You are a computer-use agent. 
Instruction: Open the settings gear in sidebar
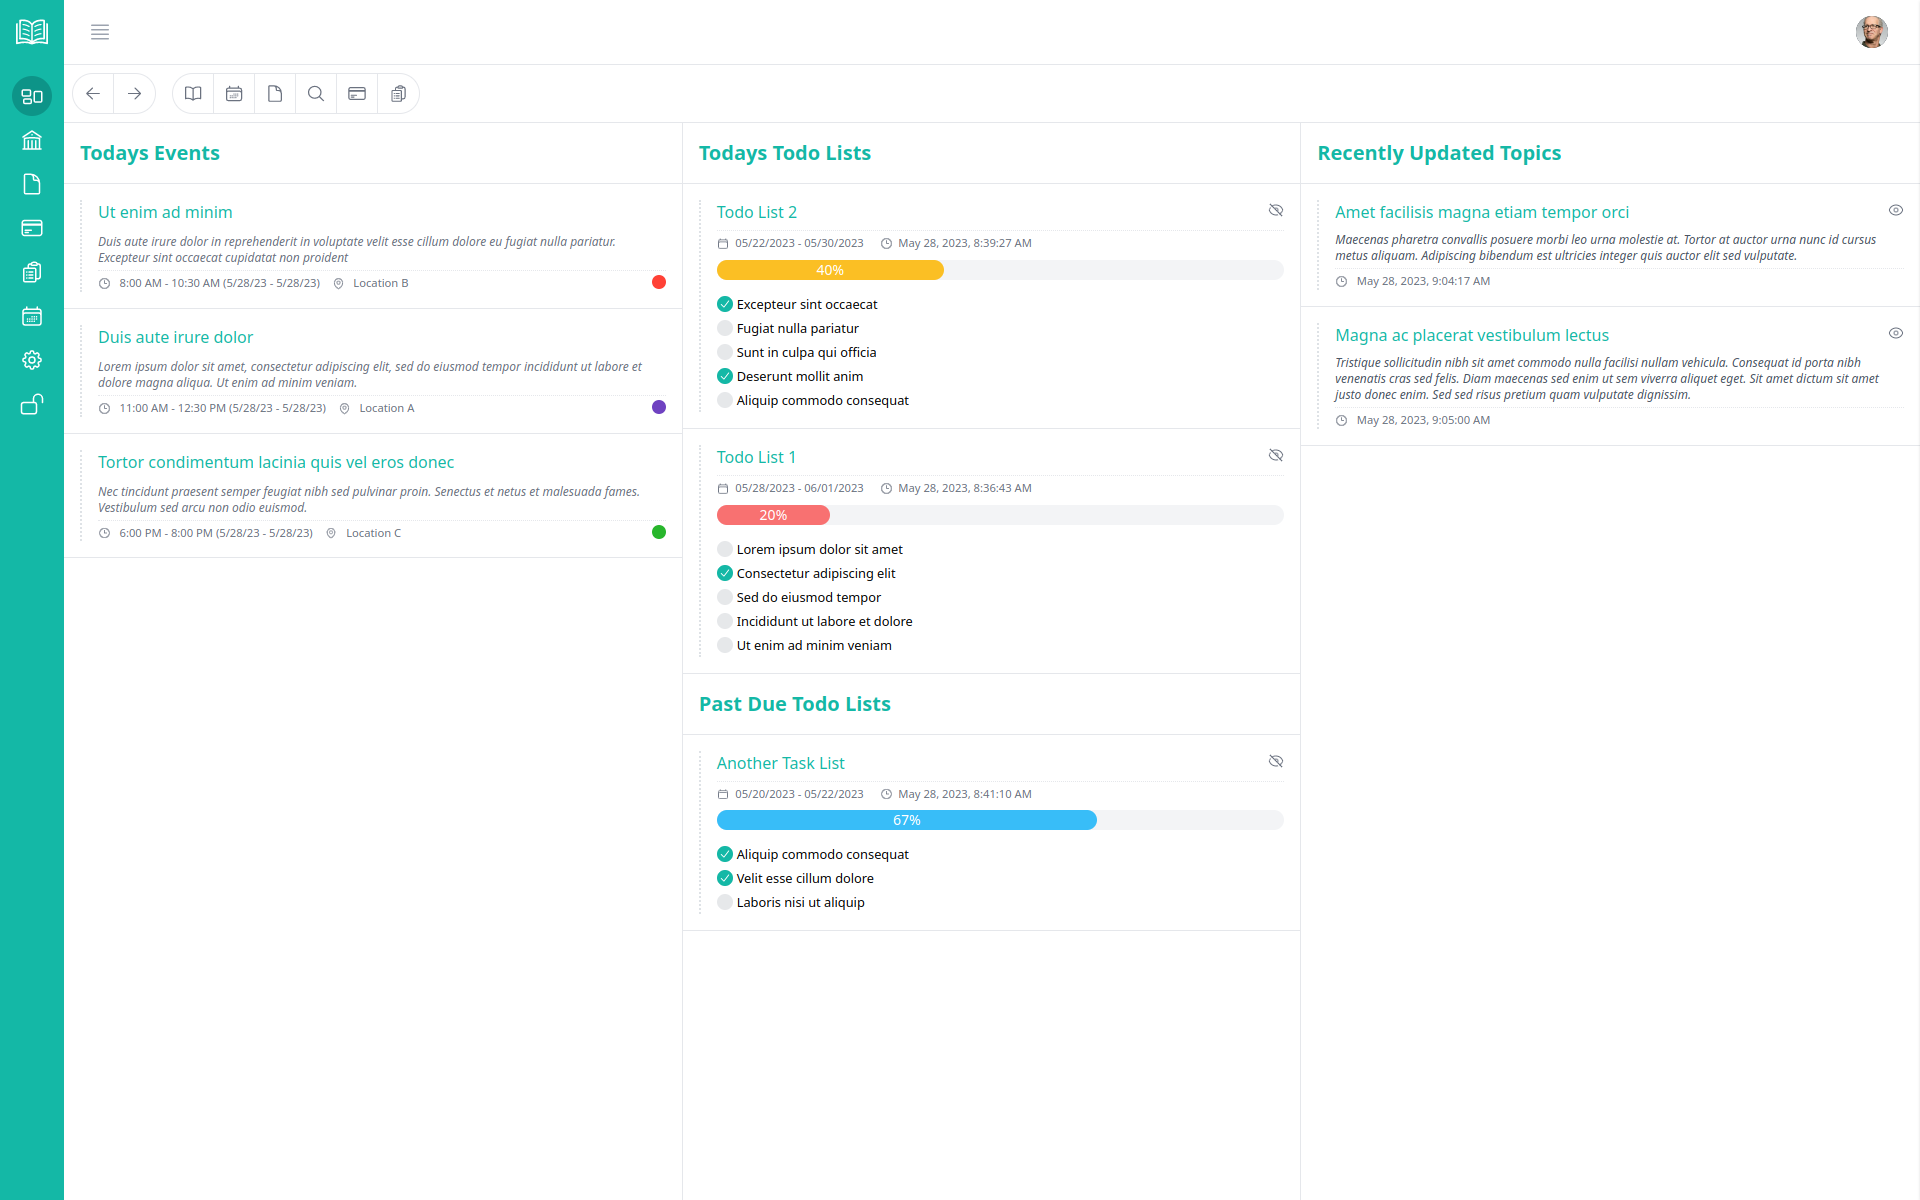coord(32,360)
